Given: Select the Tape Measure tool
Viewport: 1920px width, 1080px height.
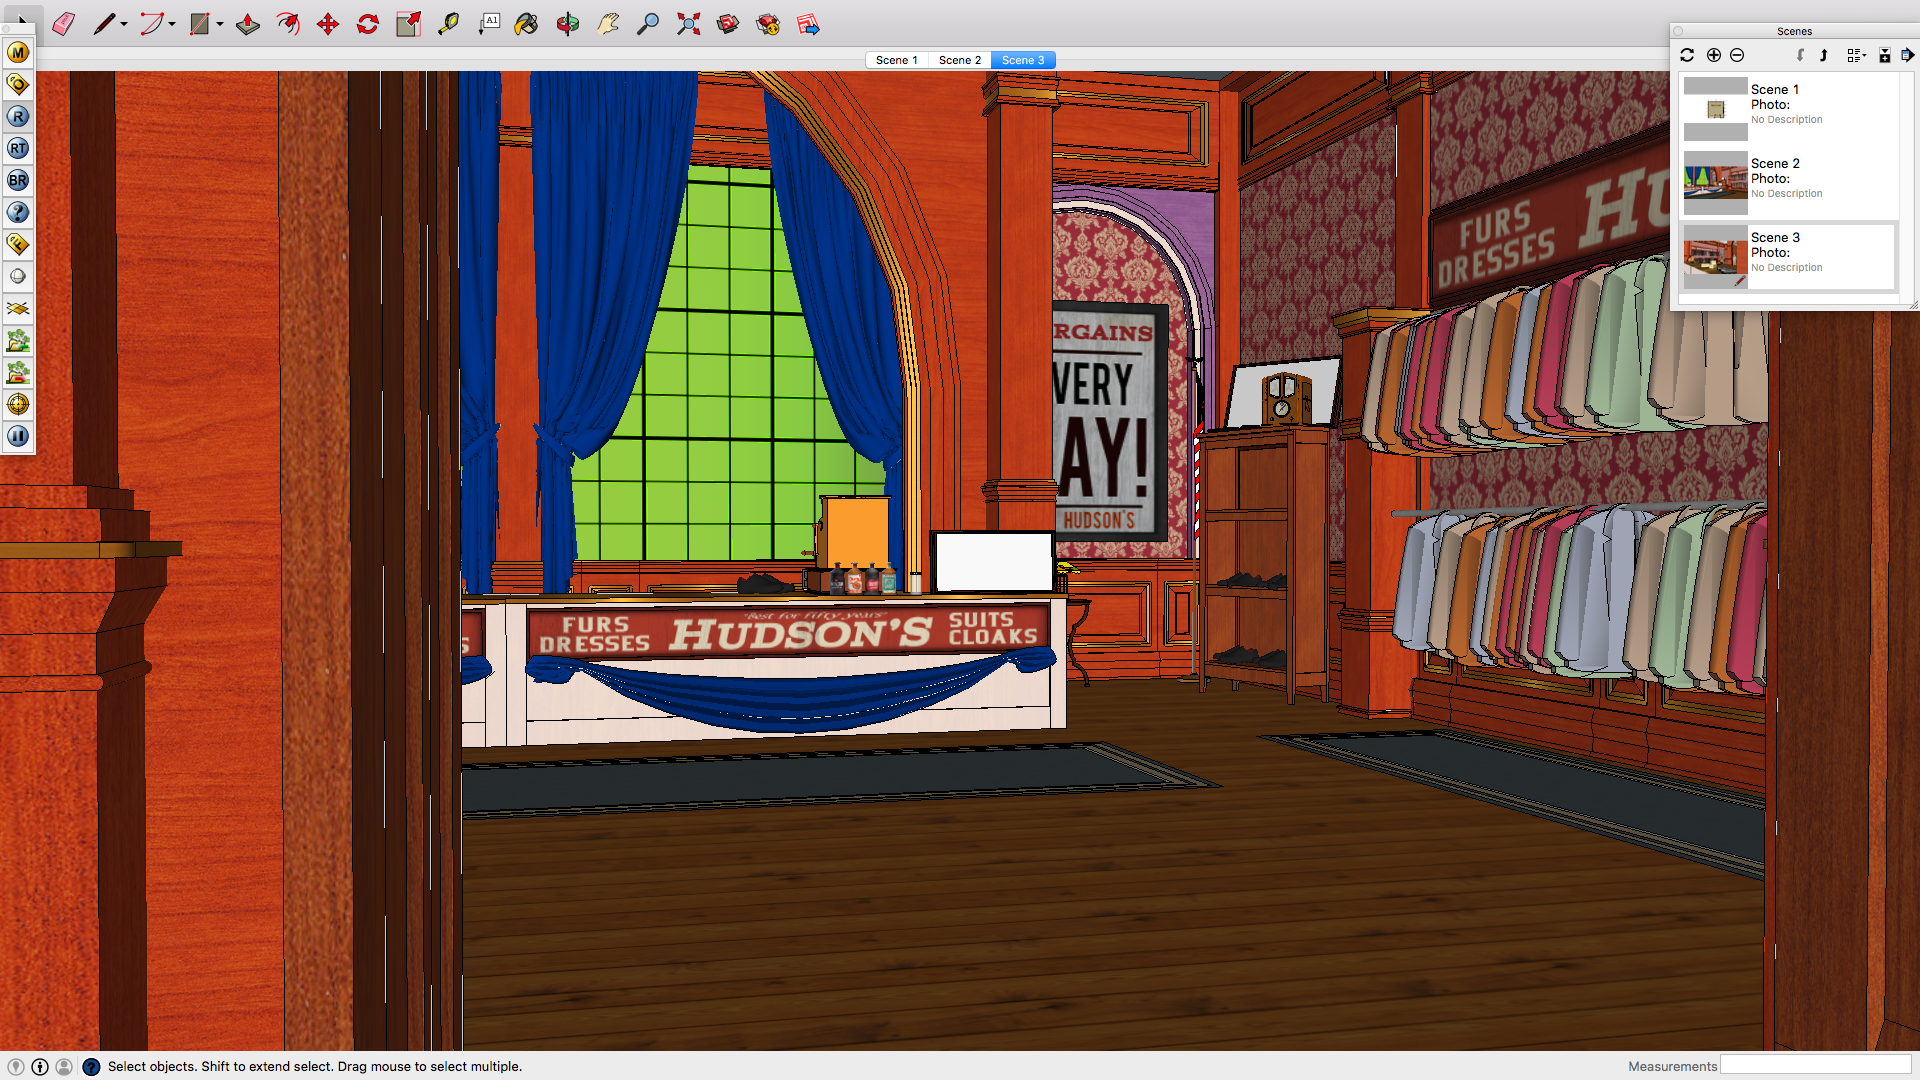Looking at the screenshot, I should click(x=448, y=24).
